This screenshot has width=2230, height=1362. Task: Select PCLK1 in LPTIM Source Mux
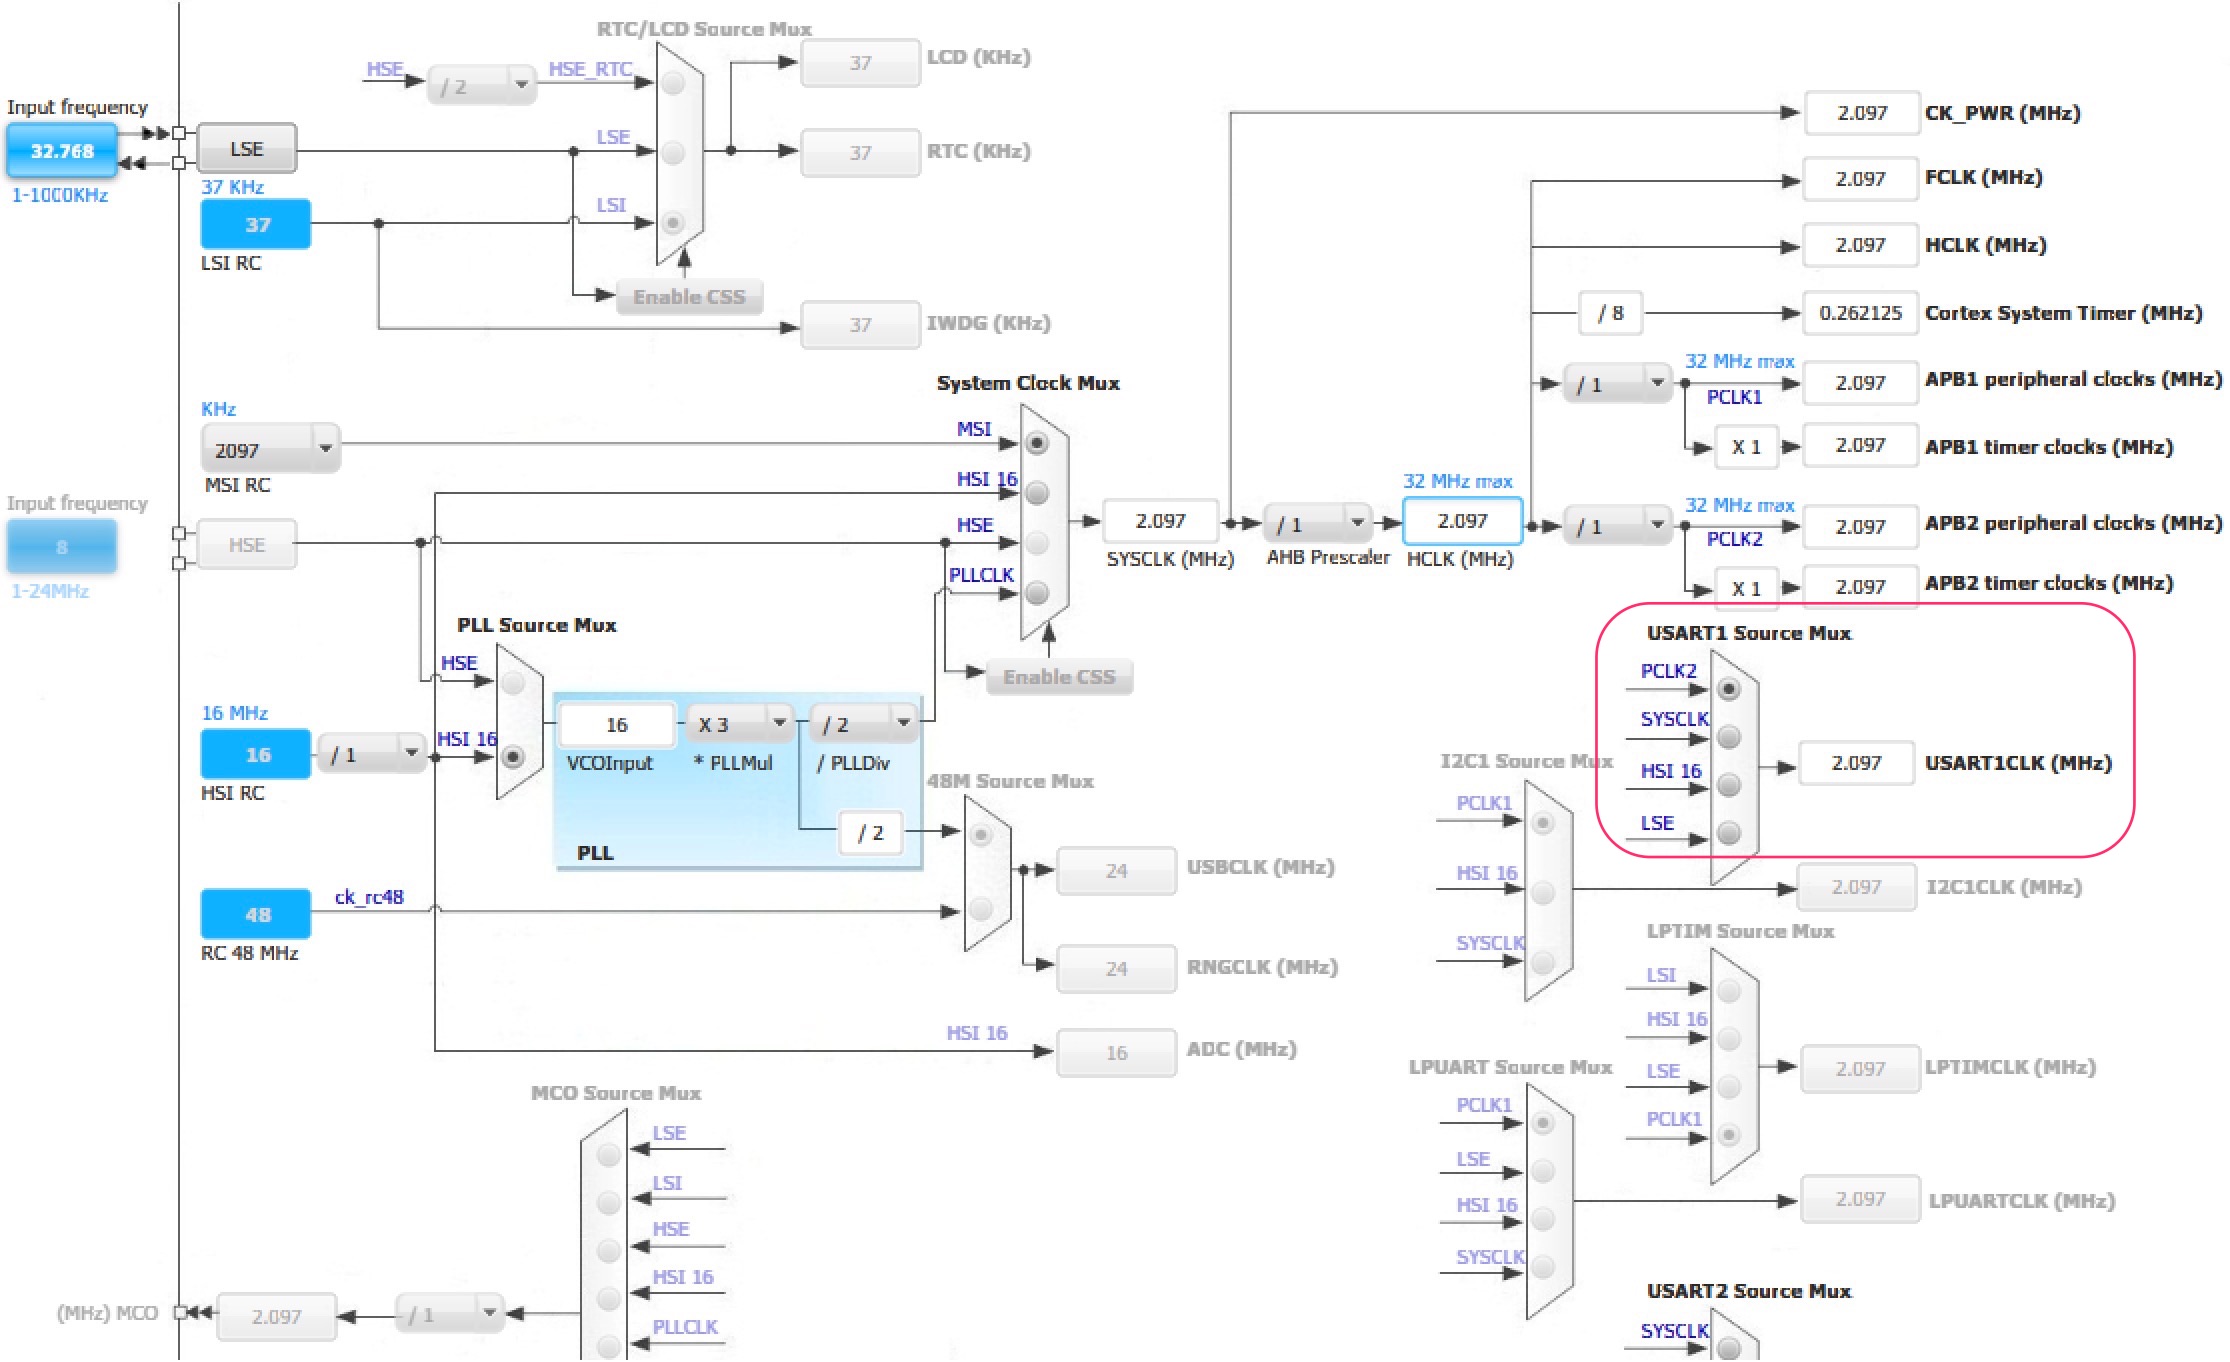pyautogui.click(x=1729, y=1135)
